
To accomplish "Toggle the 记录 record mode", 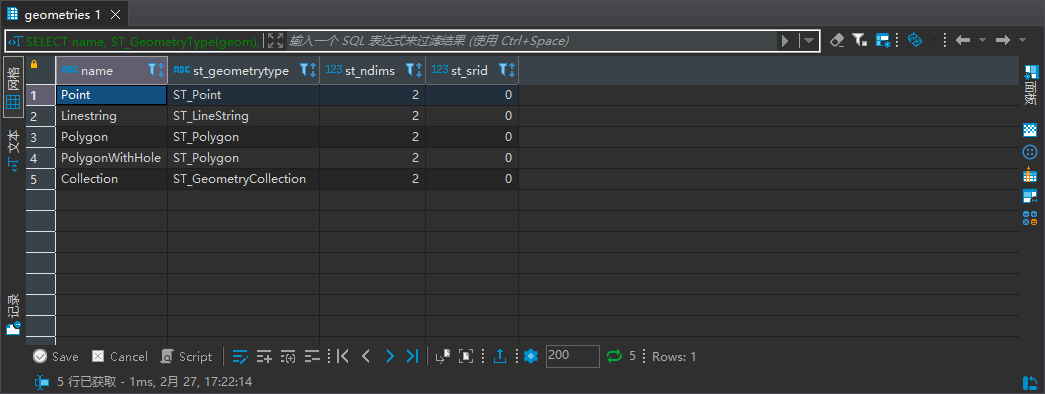I will pyautogui.click(x=13, y=315).
